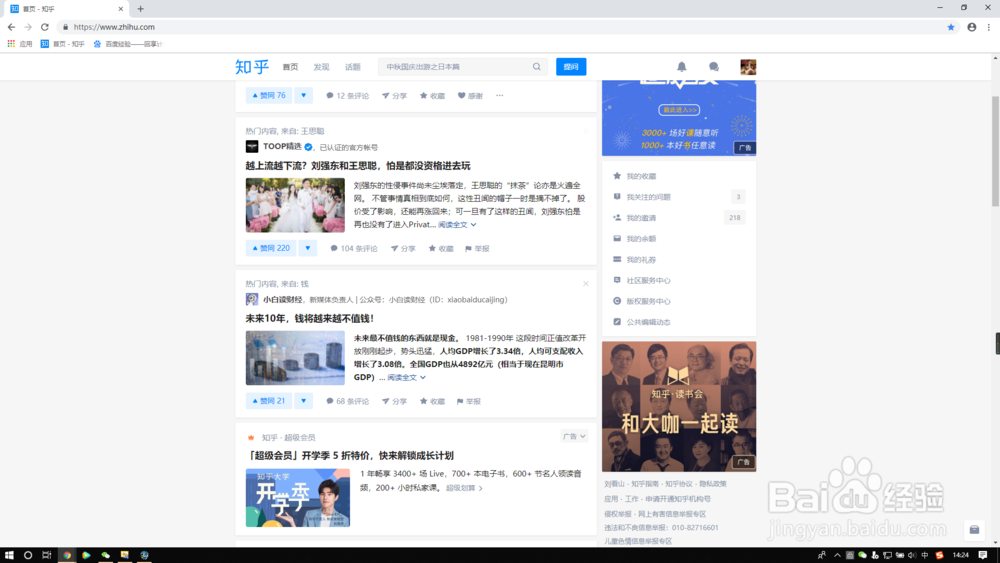This screenshot has height=563, width=1000.
Task: Switch to the 发现 nav tab
Action: pos(321,67)
